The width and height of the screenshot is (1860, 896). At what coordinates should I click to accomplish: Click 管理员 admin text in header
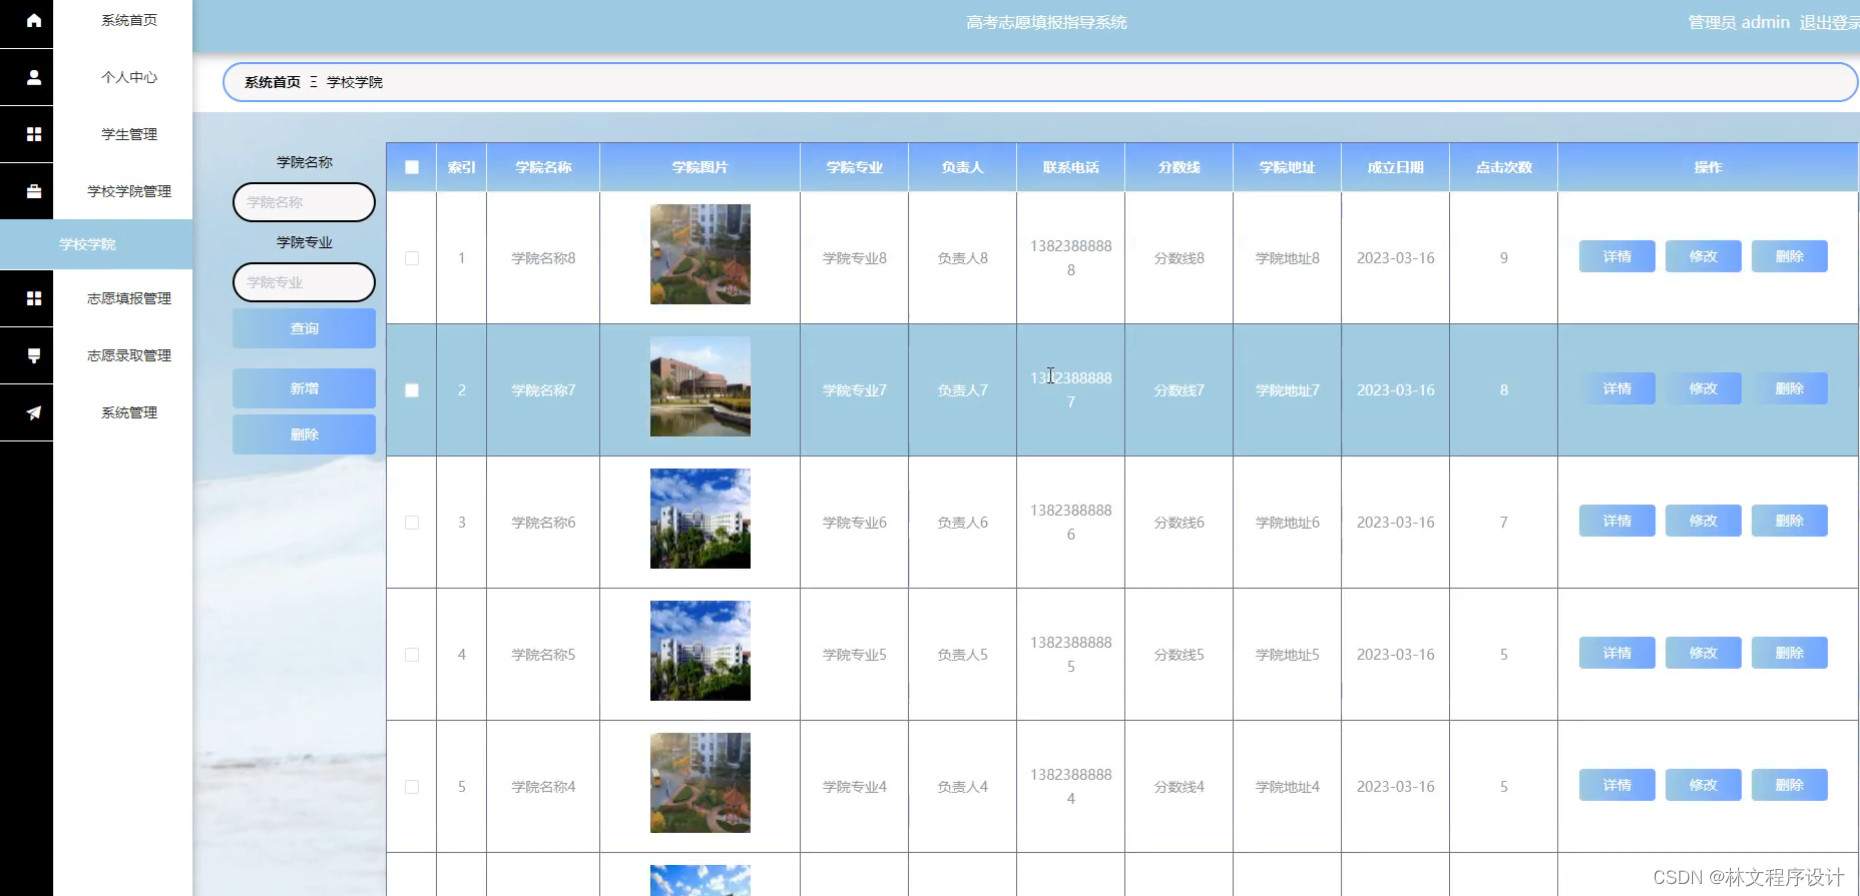tap(1739, 22)
